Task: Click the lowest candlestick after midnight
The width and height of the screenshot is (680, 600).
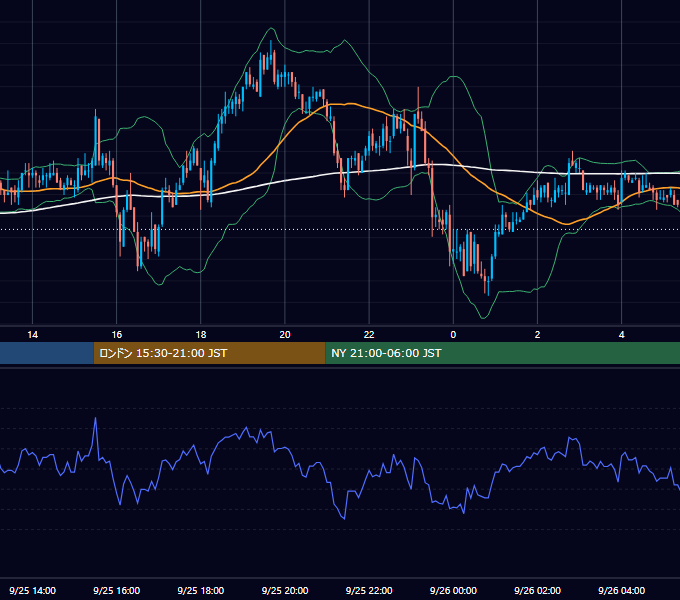Action: tap(488, 286)
